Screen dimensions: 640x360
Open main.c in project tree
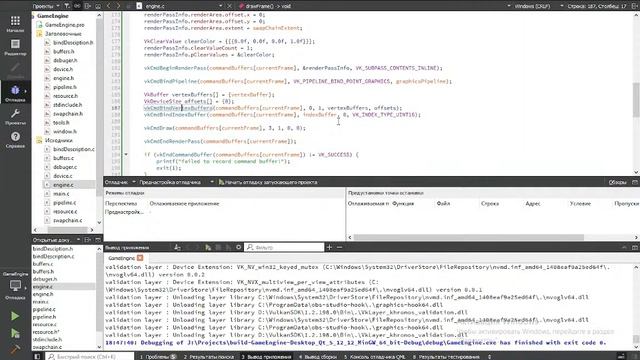(61, 194)
